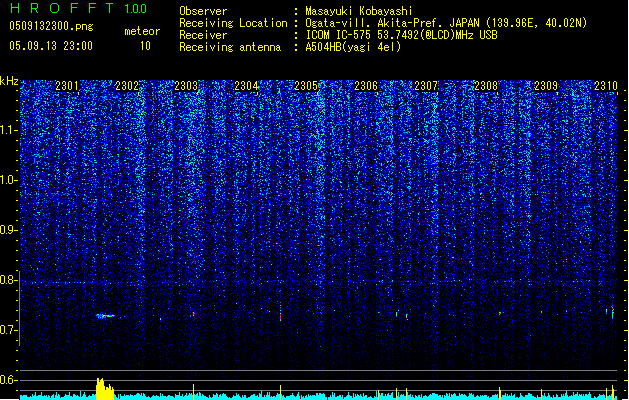Viewport: 629px width, 400px height.
Task: Click the 2310 time axis label
Action: (606, 85)
